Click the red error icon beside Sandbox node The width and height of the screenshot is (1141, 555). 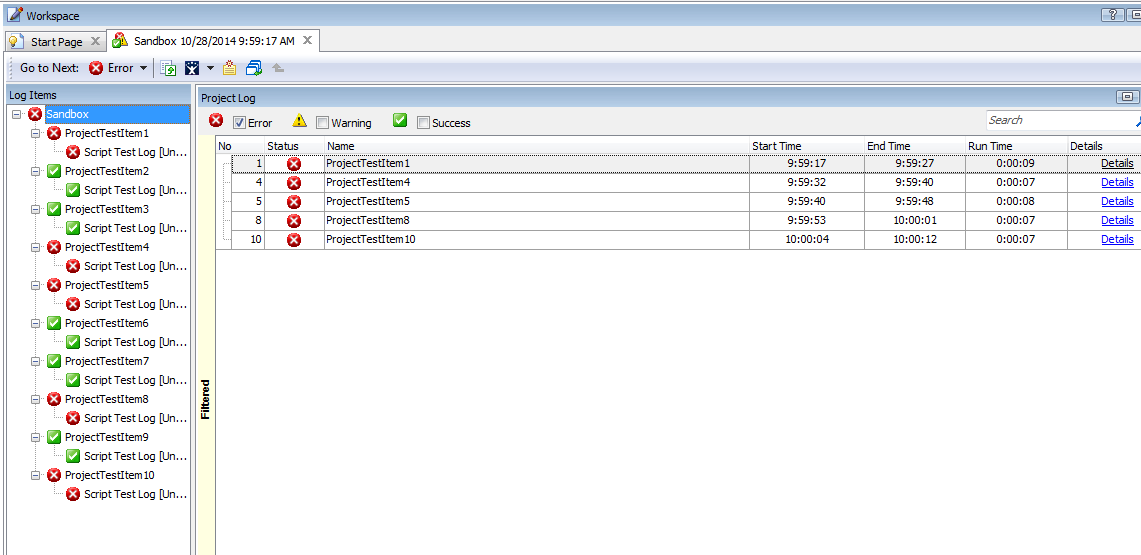pyautogui.click(x=35, y=114)
